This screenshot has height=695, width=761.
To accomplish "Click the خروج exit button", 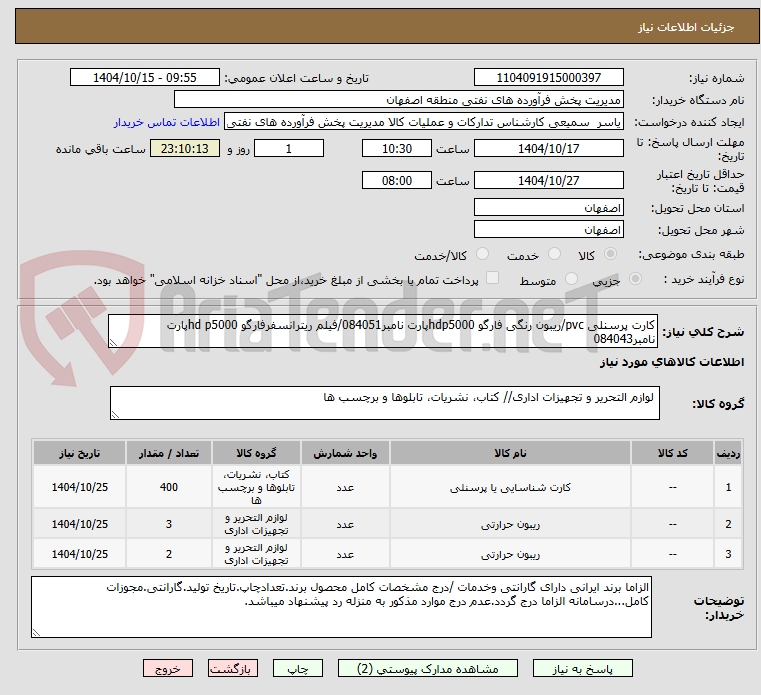I will [x=168, y=668].
